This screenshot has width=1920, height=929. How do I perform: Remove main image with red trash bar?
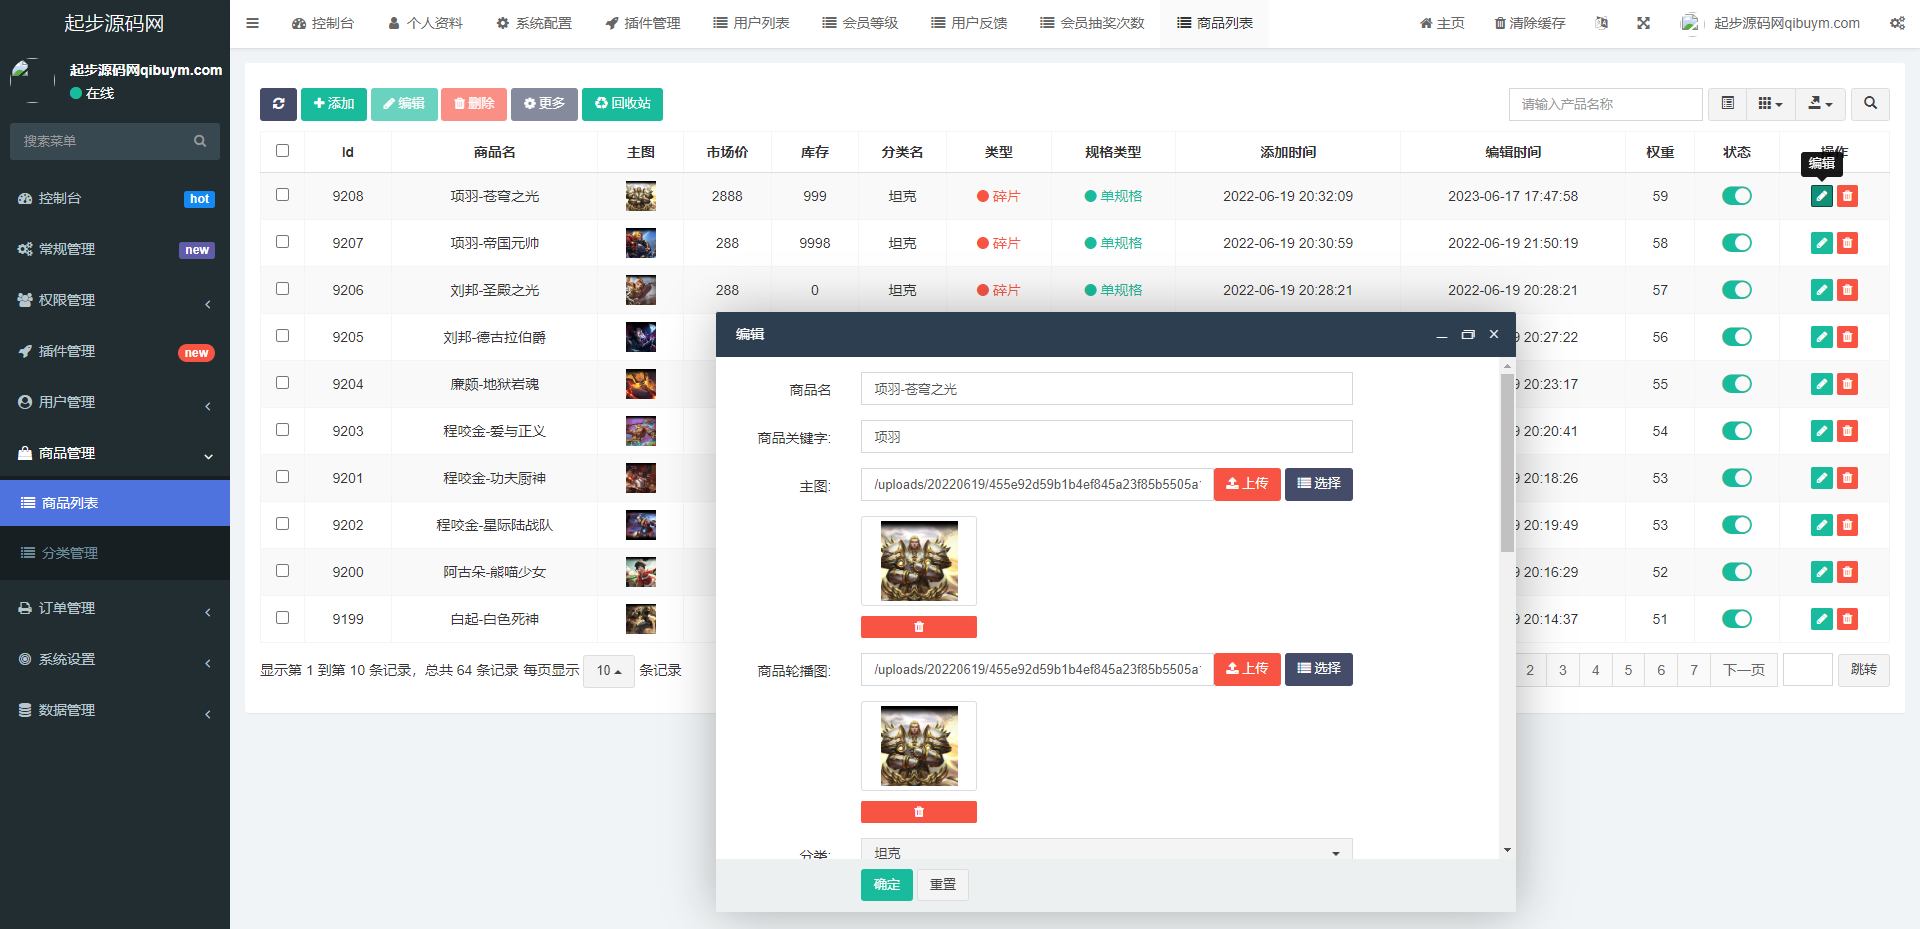click(918, 627)
